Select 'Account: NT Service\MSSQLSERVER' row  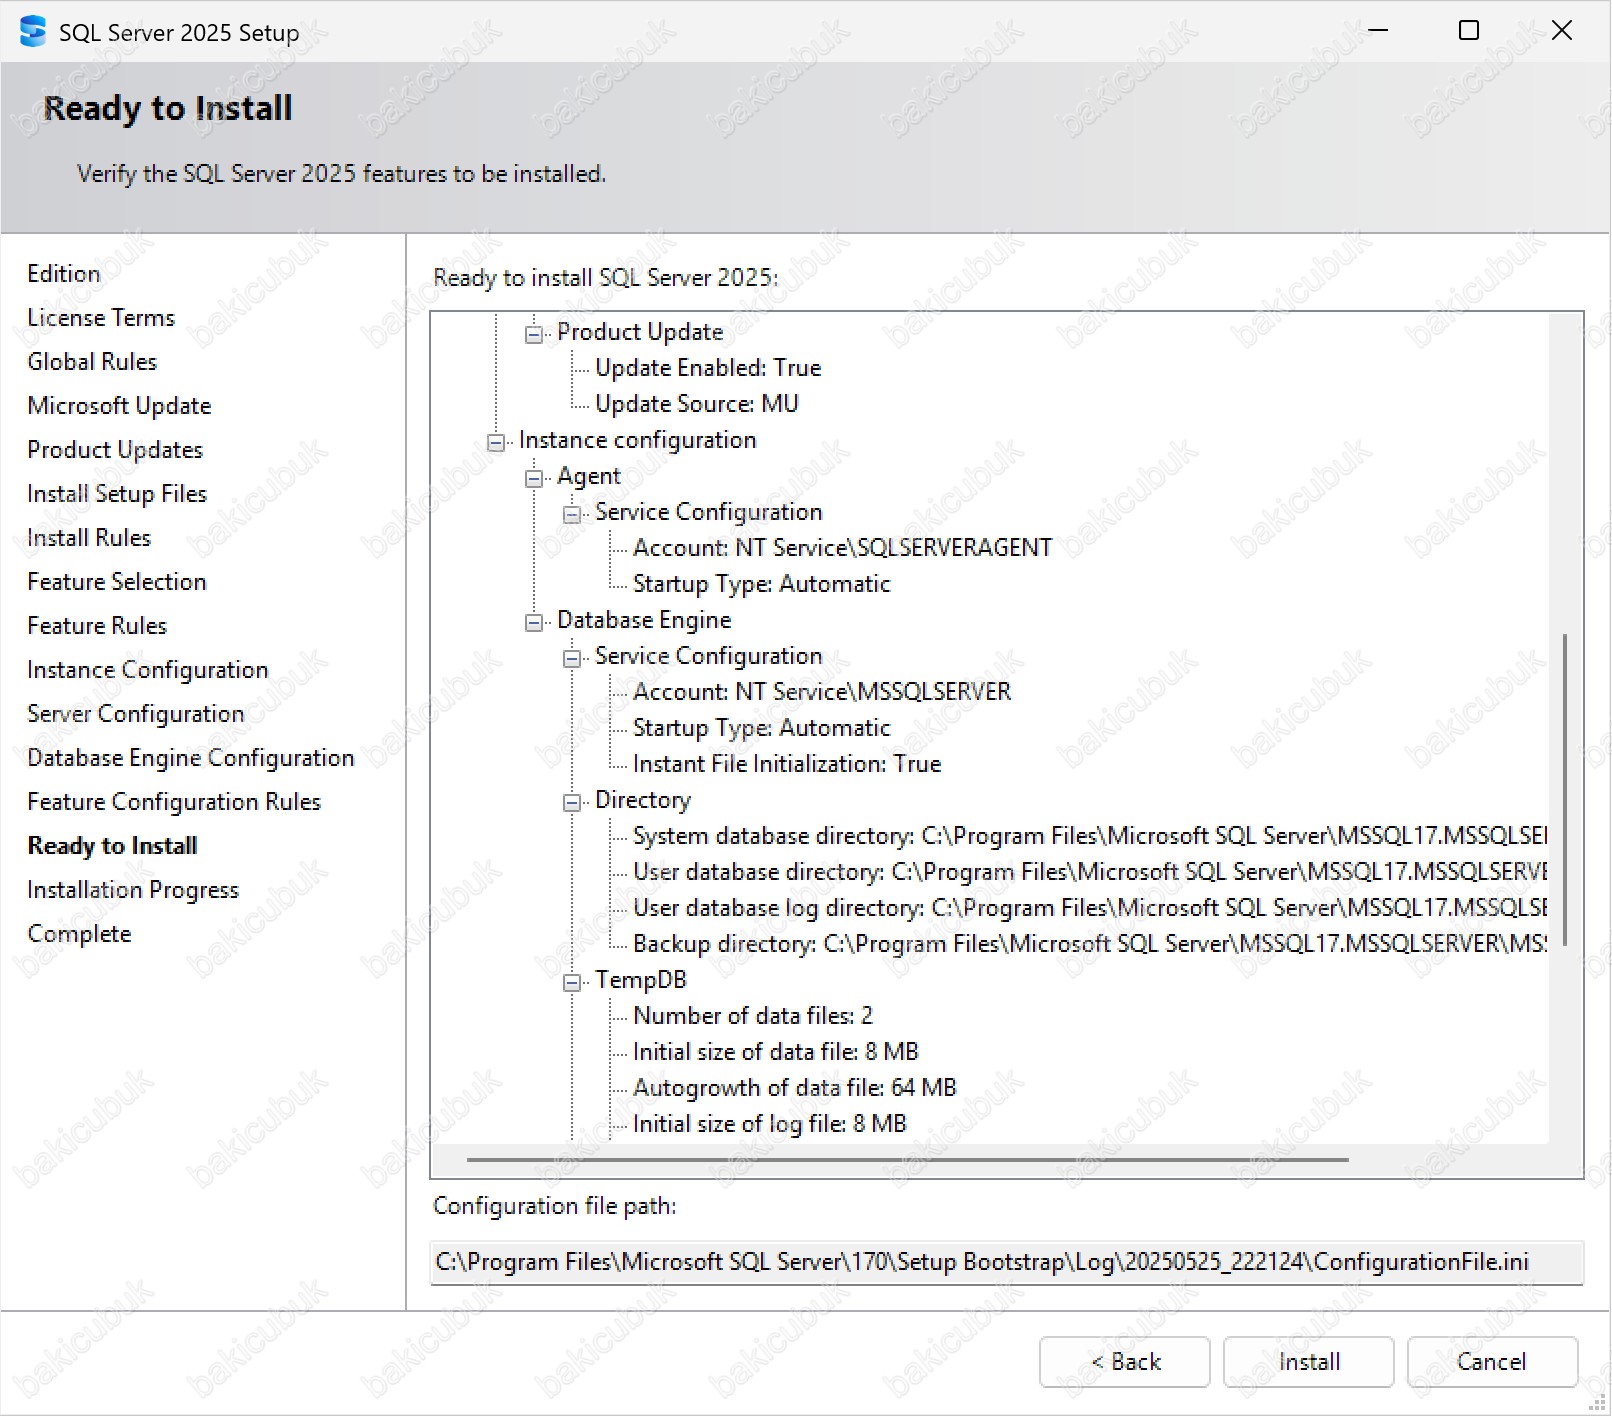pos(822,692)
